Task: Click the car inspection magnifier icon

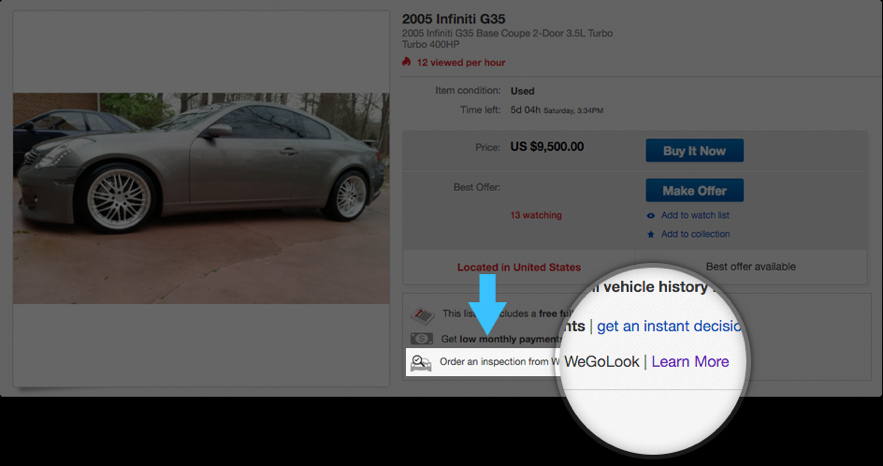Action: [421, 363]
